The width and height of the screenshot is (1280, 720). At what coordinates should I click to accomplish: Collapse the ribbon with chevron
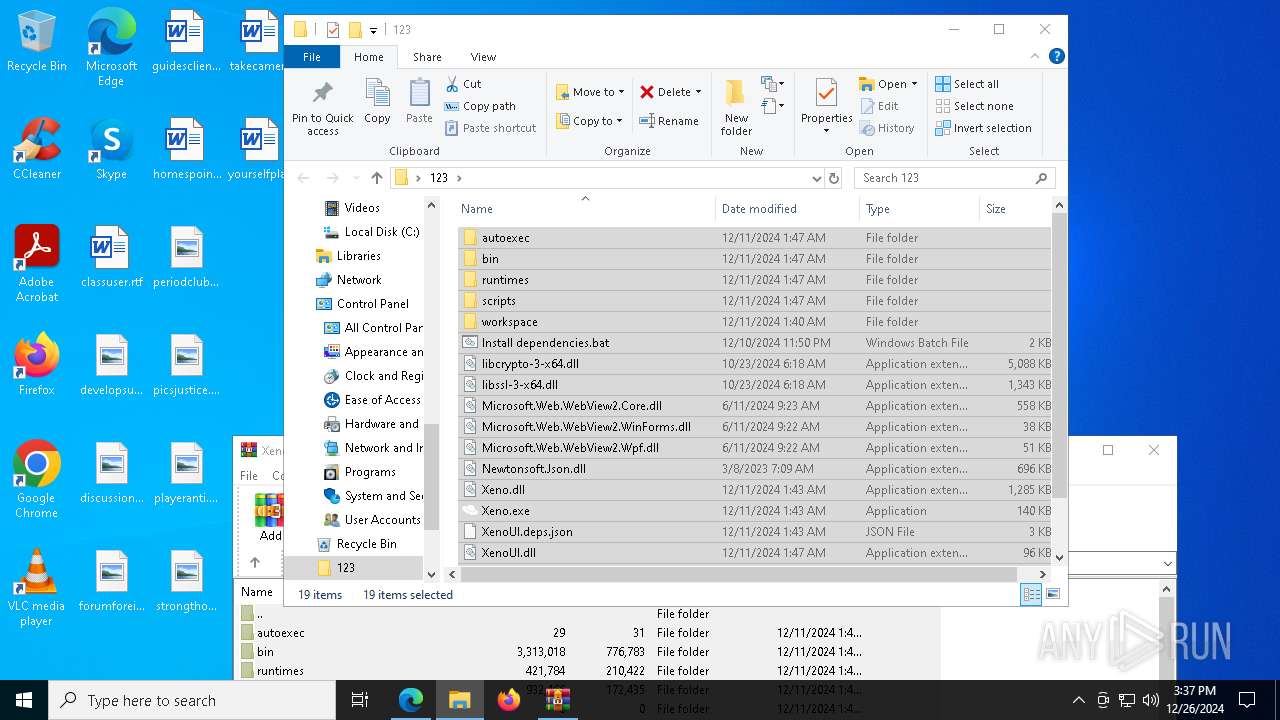click(1036, 56)
